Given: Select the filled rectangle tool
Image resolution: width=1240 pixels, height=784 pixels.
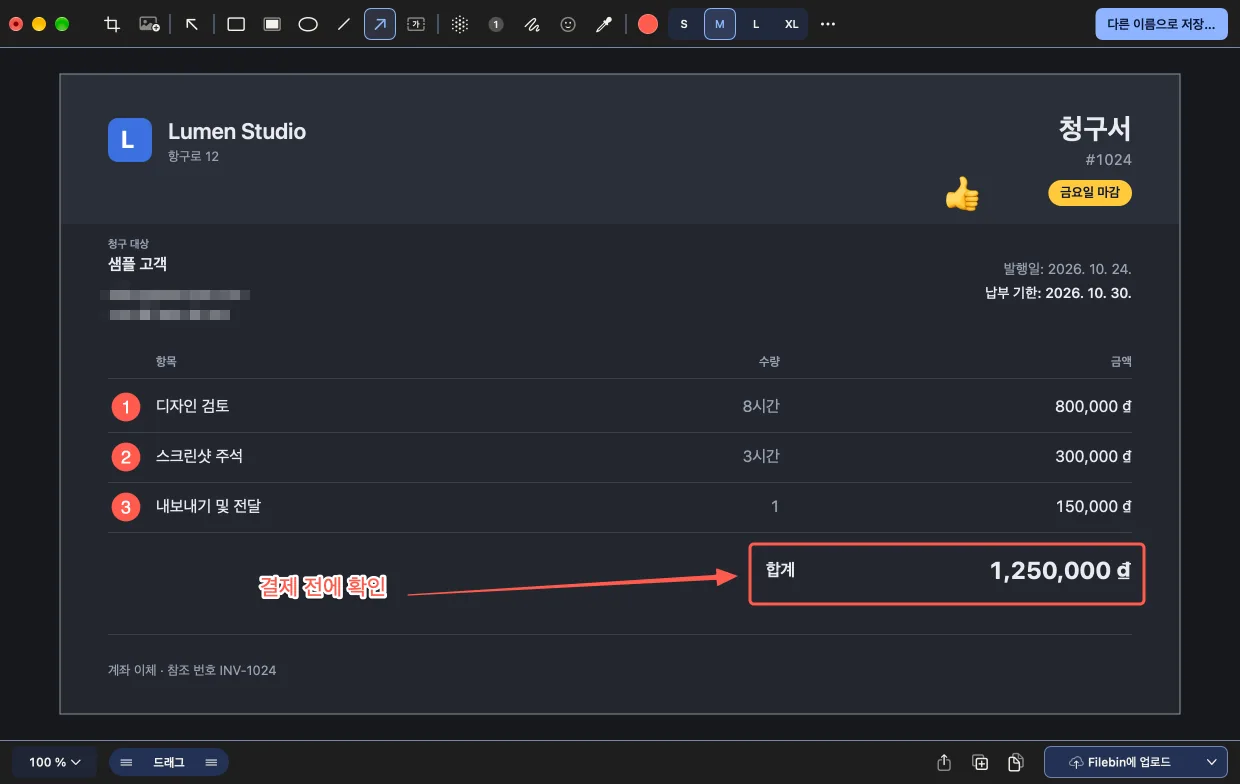Looking at the screenshot, I should (272, 24).
